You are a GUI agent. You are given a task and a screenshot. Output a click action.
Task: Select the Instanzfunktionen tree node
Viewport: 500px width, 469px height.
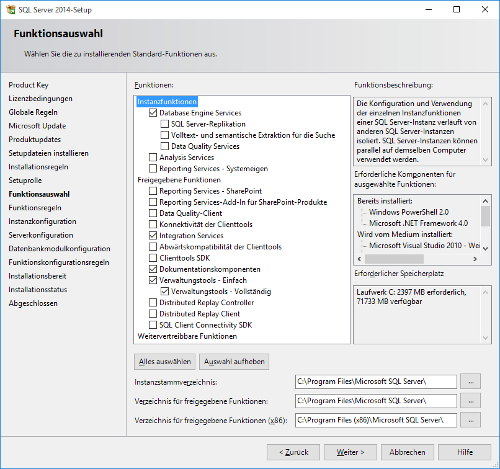tap(167, 101)
